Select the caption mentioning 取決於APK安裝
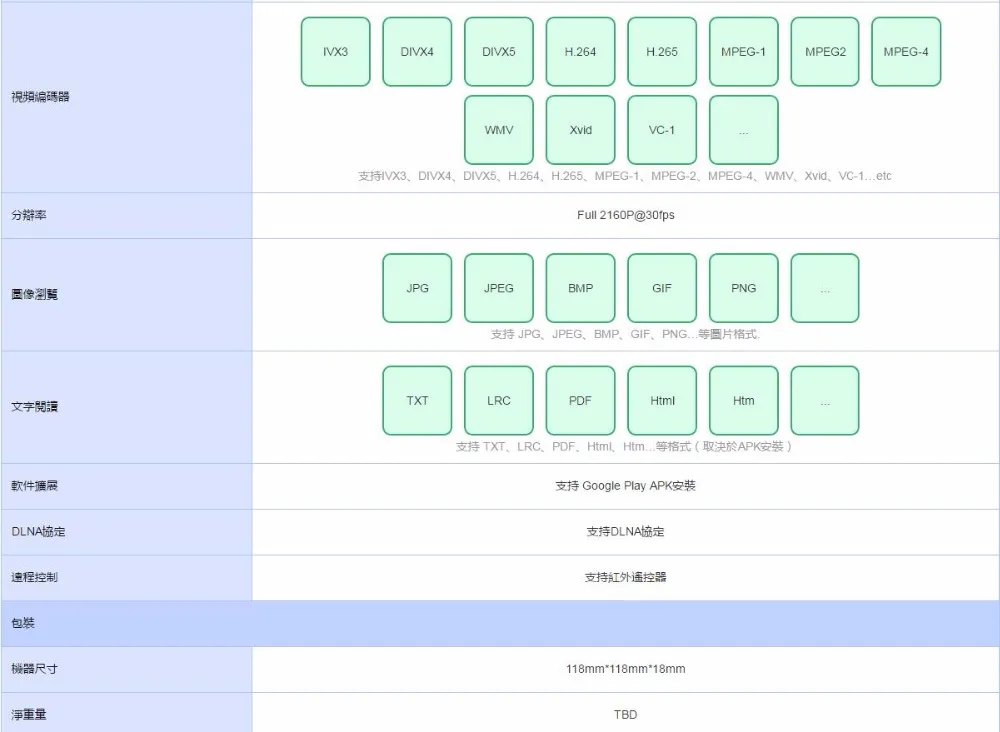This screenshot has width=1000, height=732. click(624, 446)
